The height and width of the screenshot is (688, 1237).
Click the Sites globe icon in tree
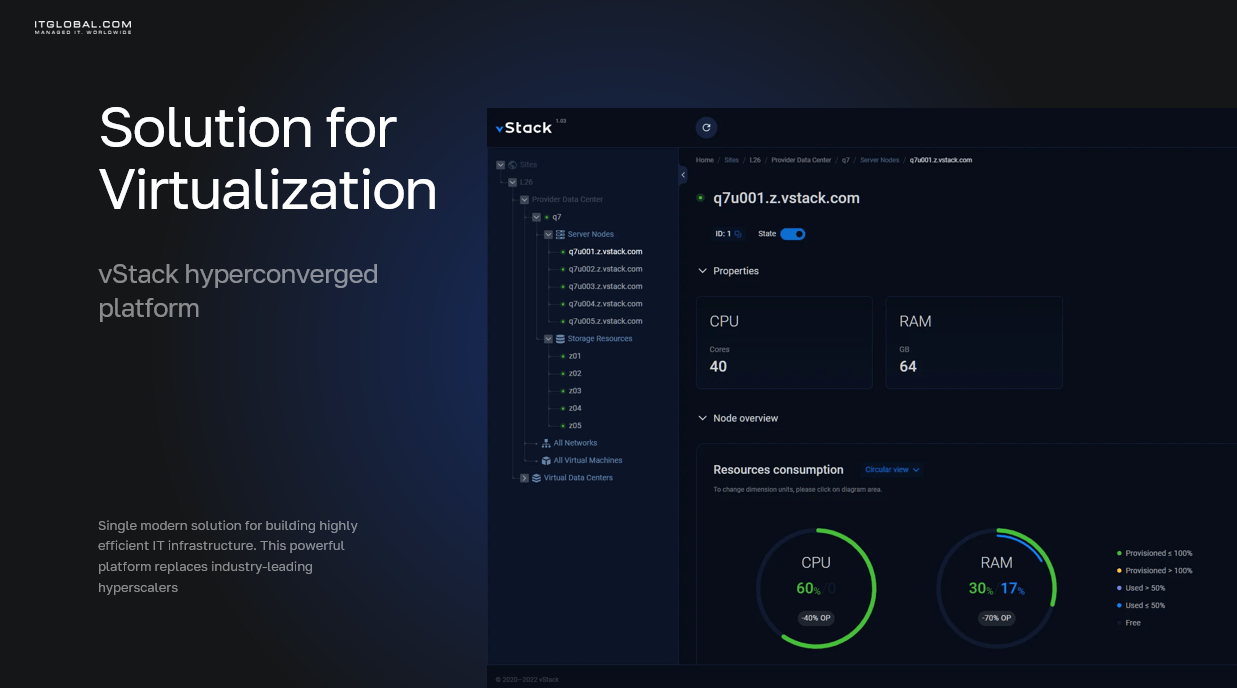512,165
